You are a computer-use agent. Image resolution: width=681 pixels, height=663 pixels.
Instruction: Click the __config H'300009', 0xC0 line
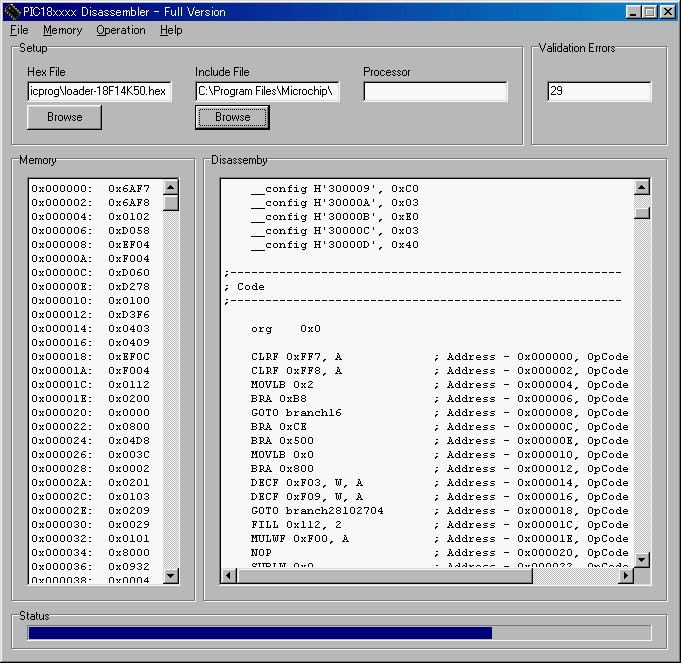tap(334, 188)
